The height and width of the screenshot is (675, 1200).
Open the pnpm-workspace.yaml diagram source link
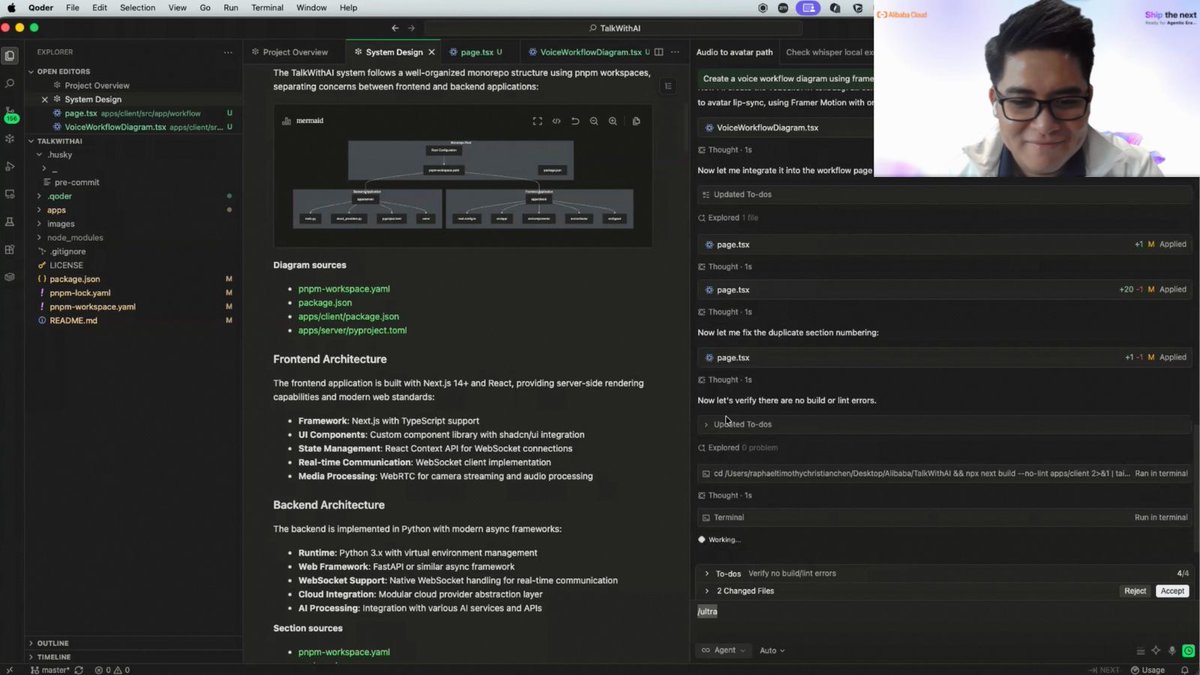pyautogui.click(x=344, y=289)
